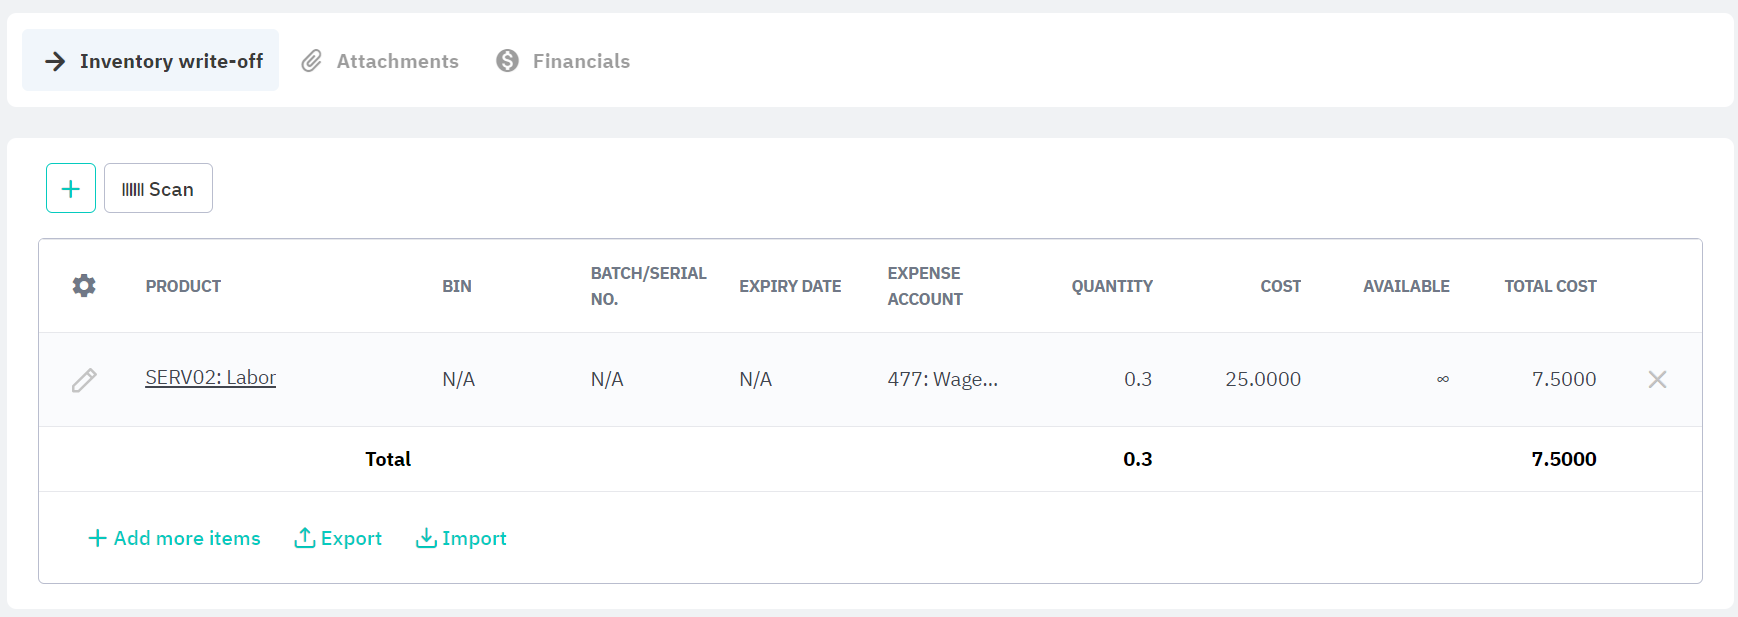The height and width of the screenshot is (617, 1738).
Task: Remove the SERV02 Labor row
Action: tap(1657, 379)
